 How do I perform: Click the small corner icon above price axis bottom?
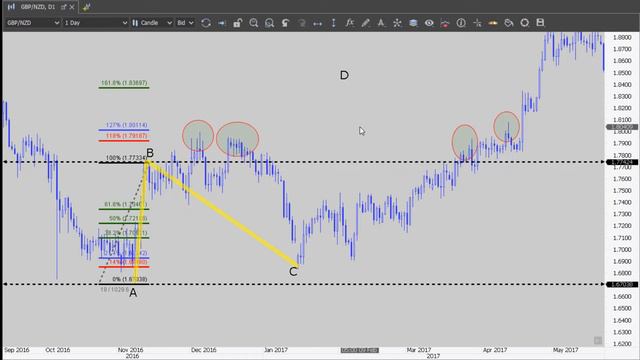tap(598, 340)
